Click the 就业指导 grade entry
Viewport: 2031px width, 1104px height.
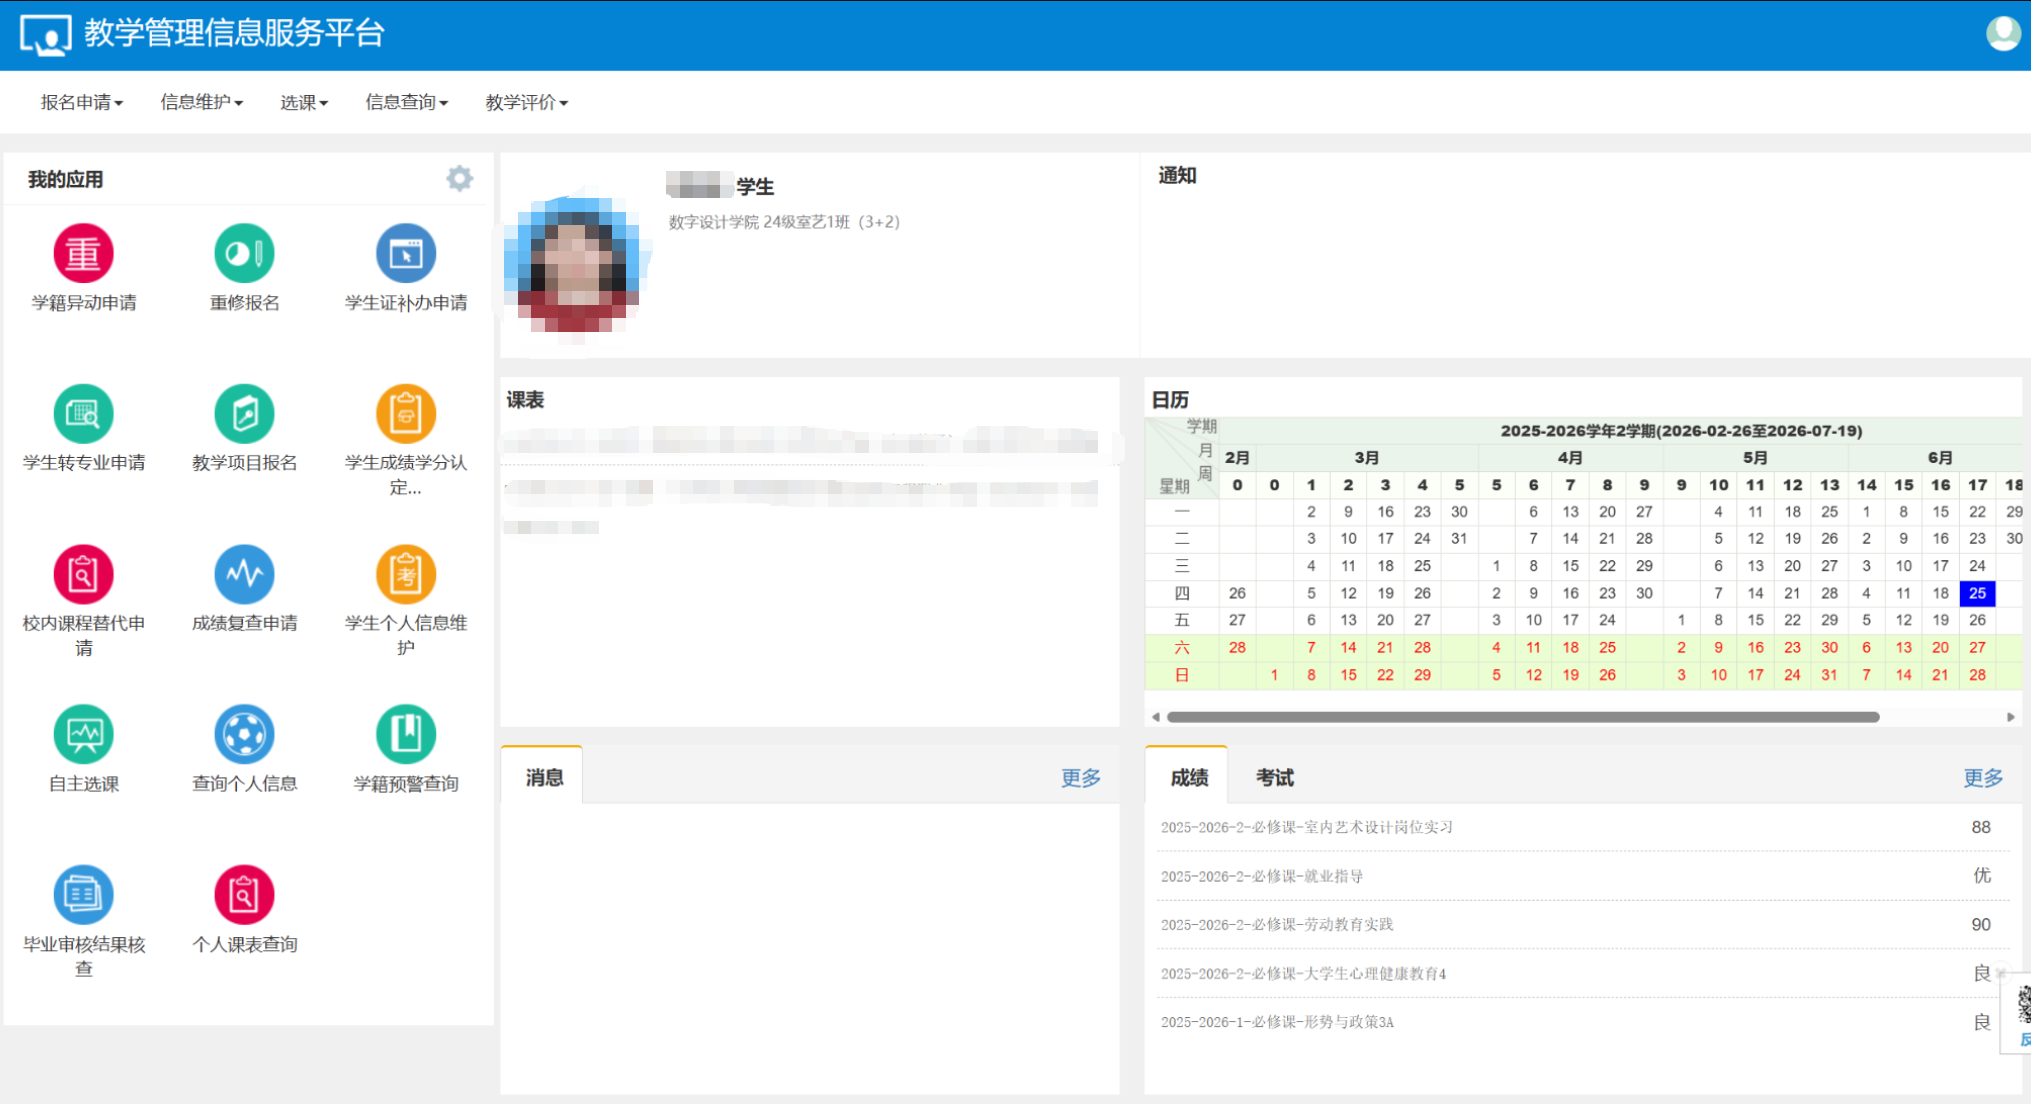[x=1582, y=876]
